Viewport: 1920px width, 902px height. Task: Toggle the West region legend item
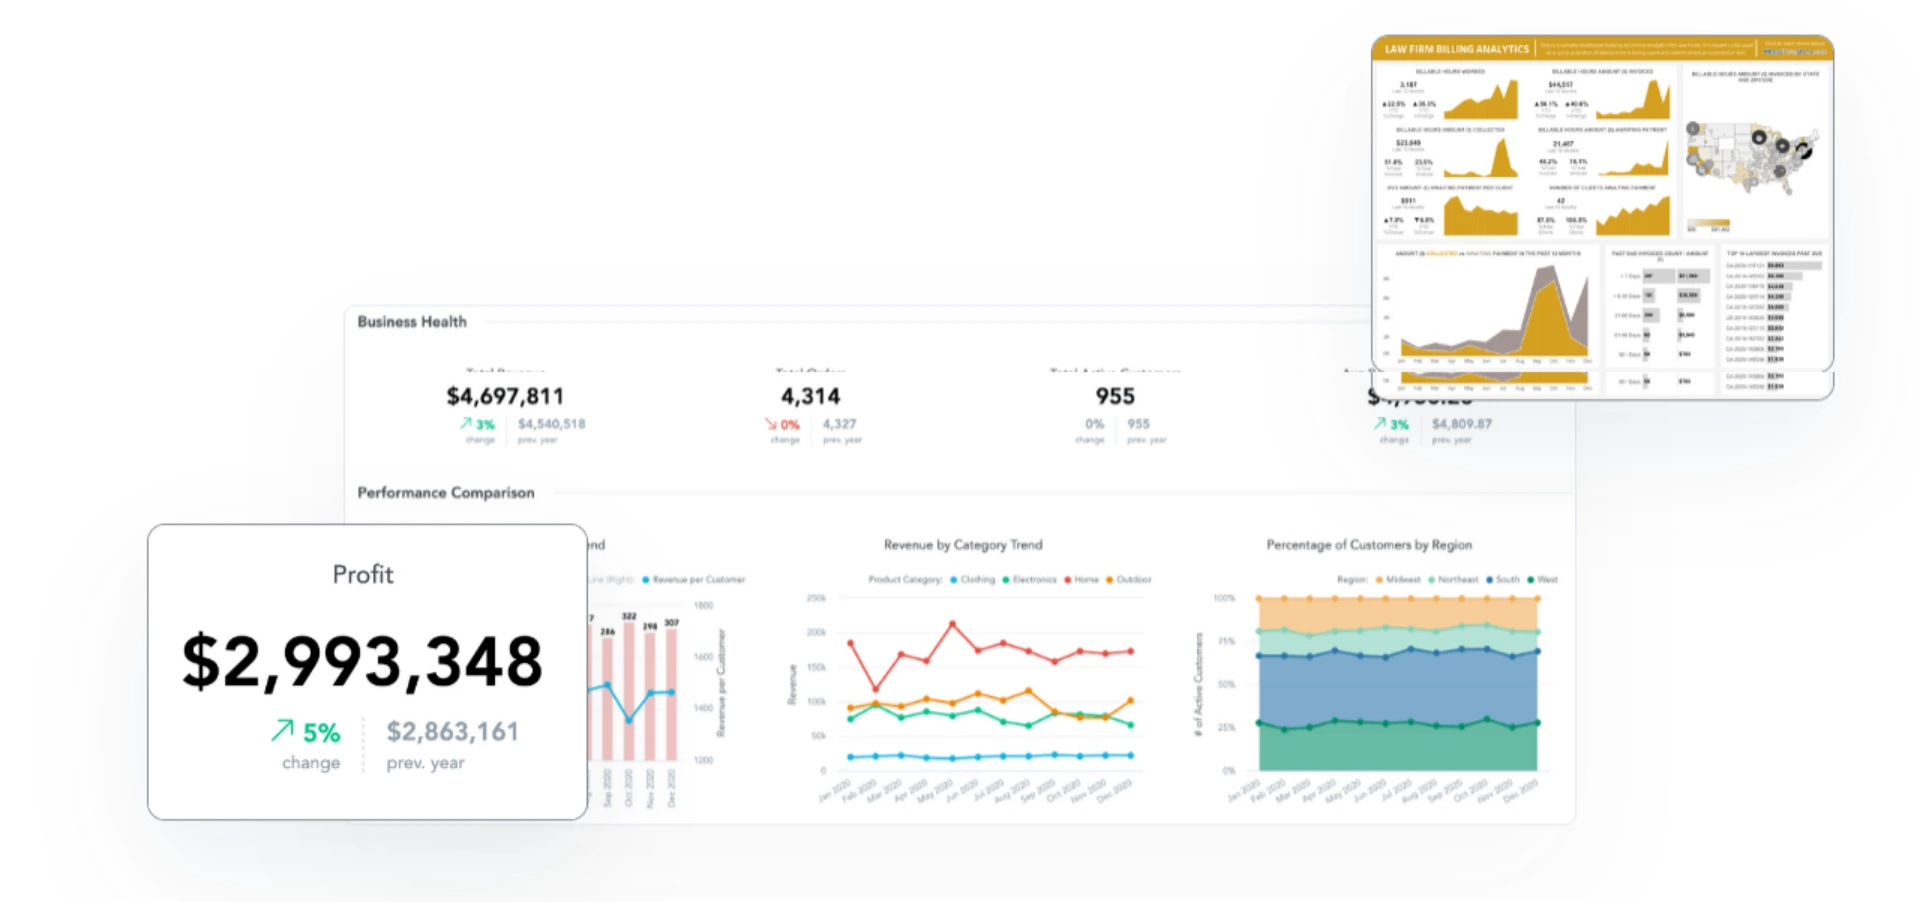1542,579
